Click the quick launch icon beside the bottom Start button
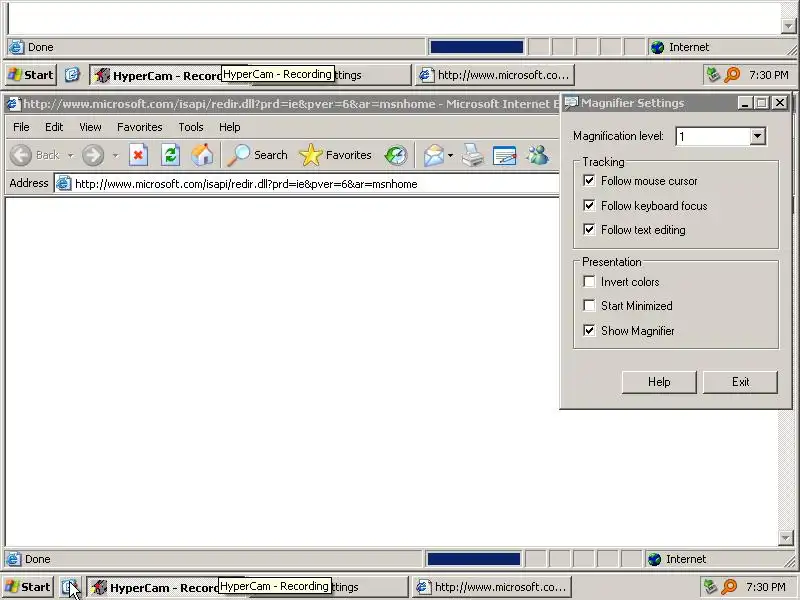 click(x=69, y=587)
